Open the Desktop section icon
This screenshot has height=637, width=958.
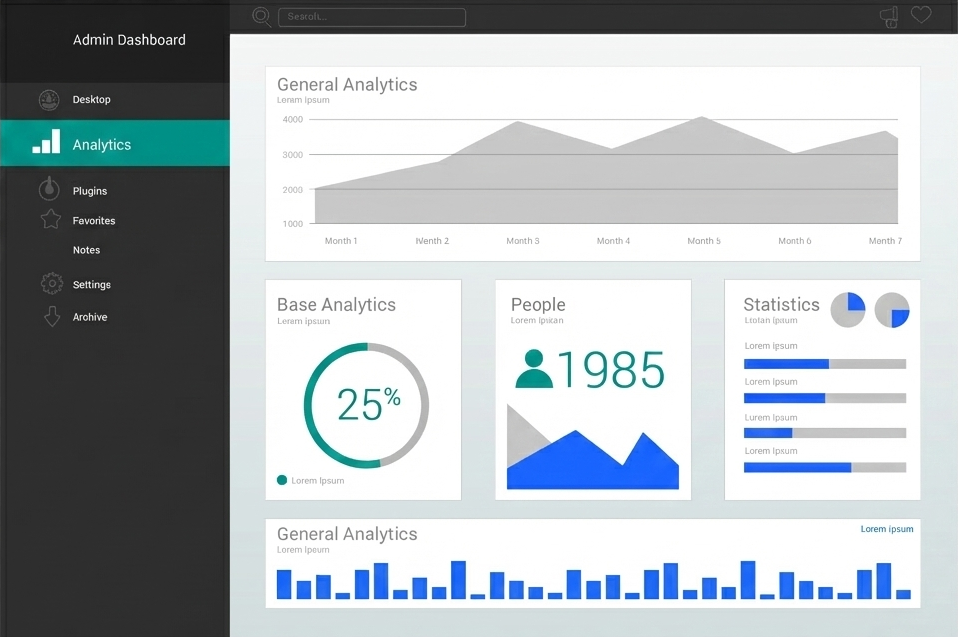click(x=48, y=99)
